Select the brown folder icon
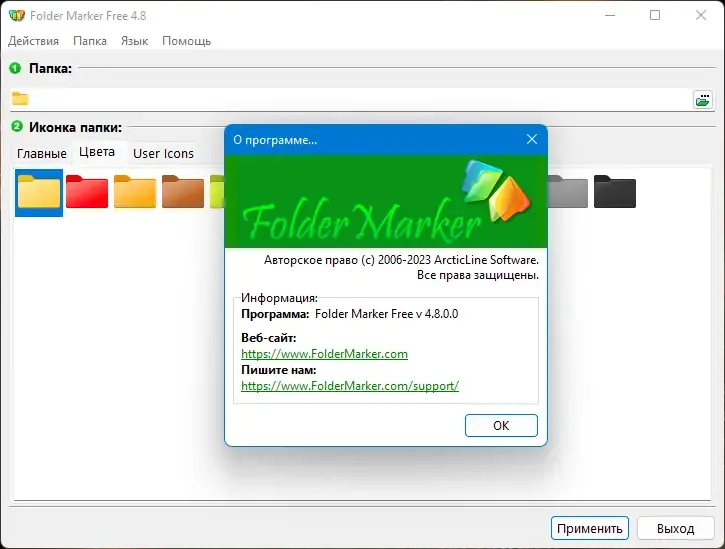The width and height of the screenshot is (725, 549). point(183,191)
